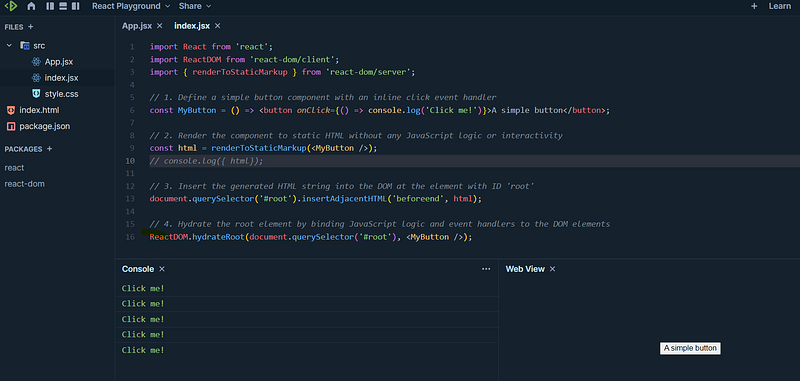Viewport: 800px width, 381px height.
Task: Select the Console panel tab
Action: (138, 269)
